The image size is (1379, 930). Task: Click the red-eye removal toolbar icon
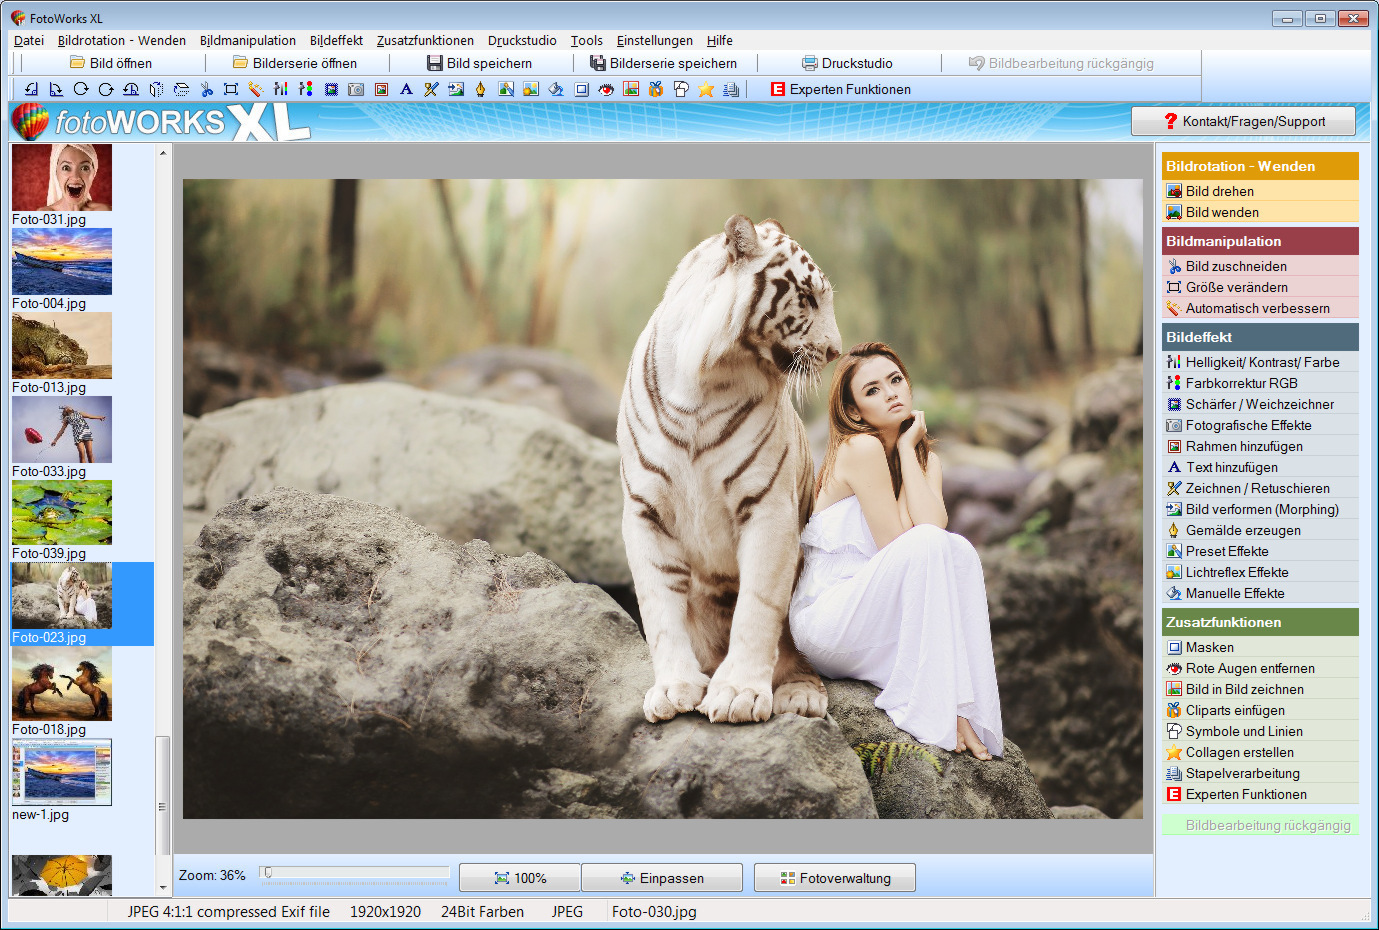coord(606,89)
